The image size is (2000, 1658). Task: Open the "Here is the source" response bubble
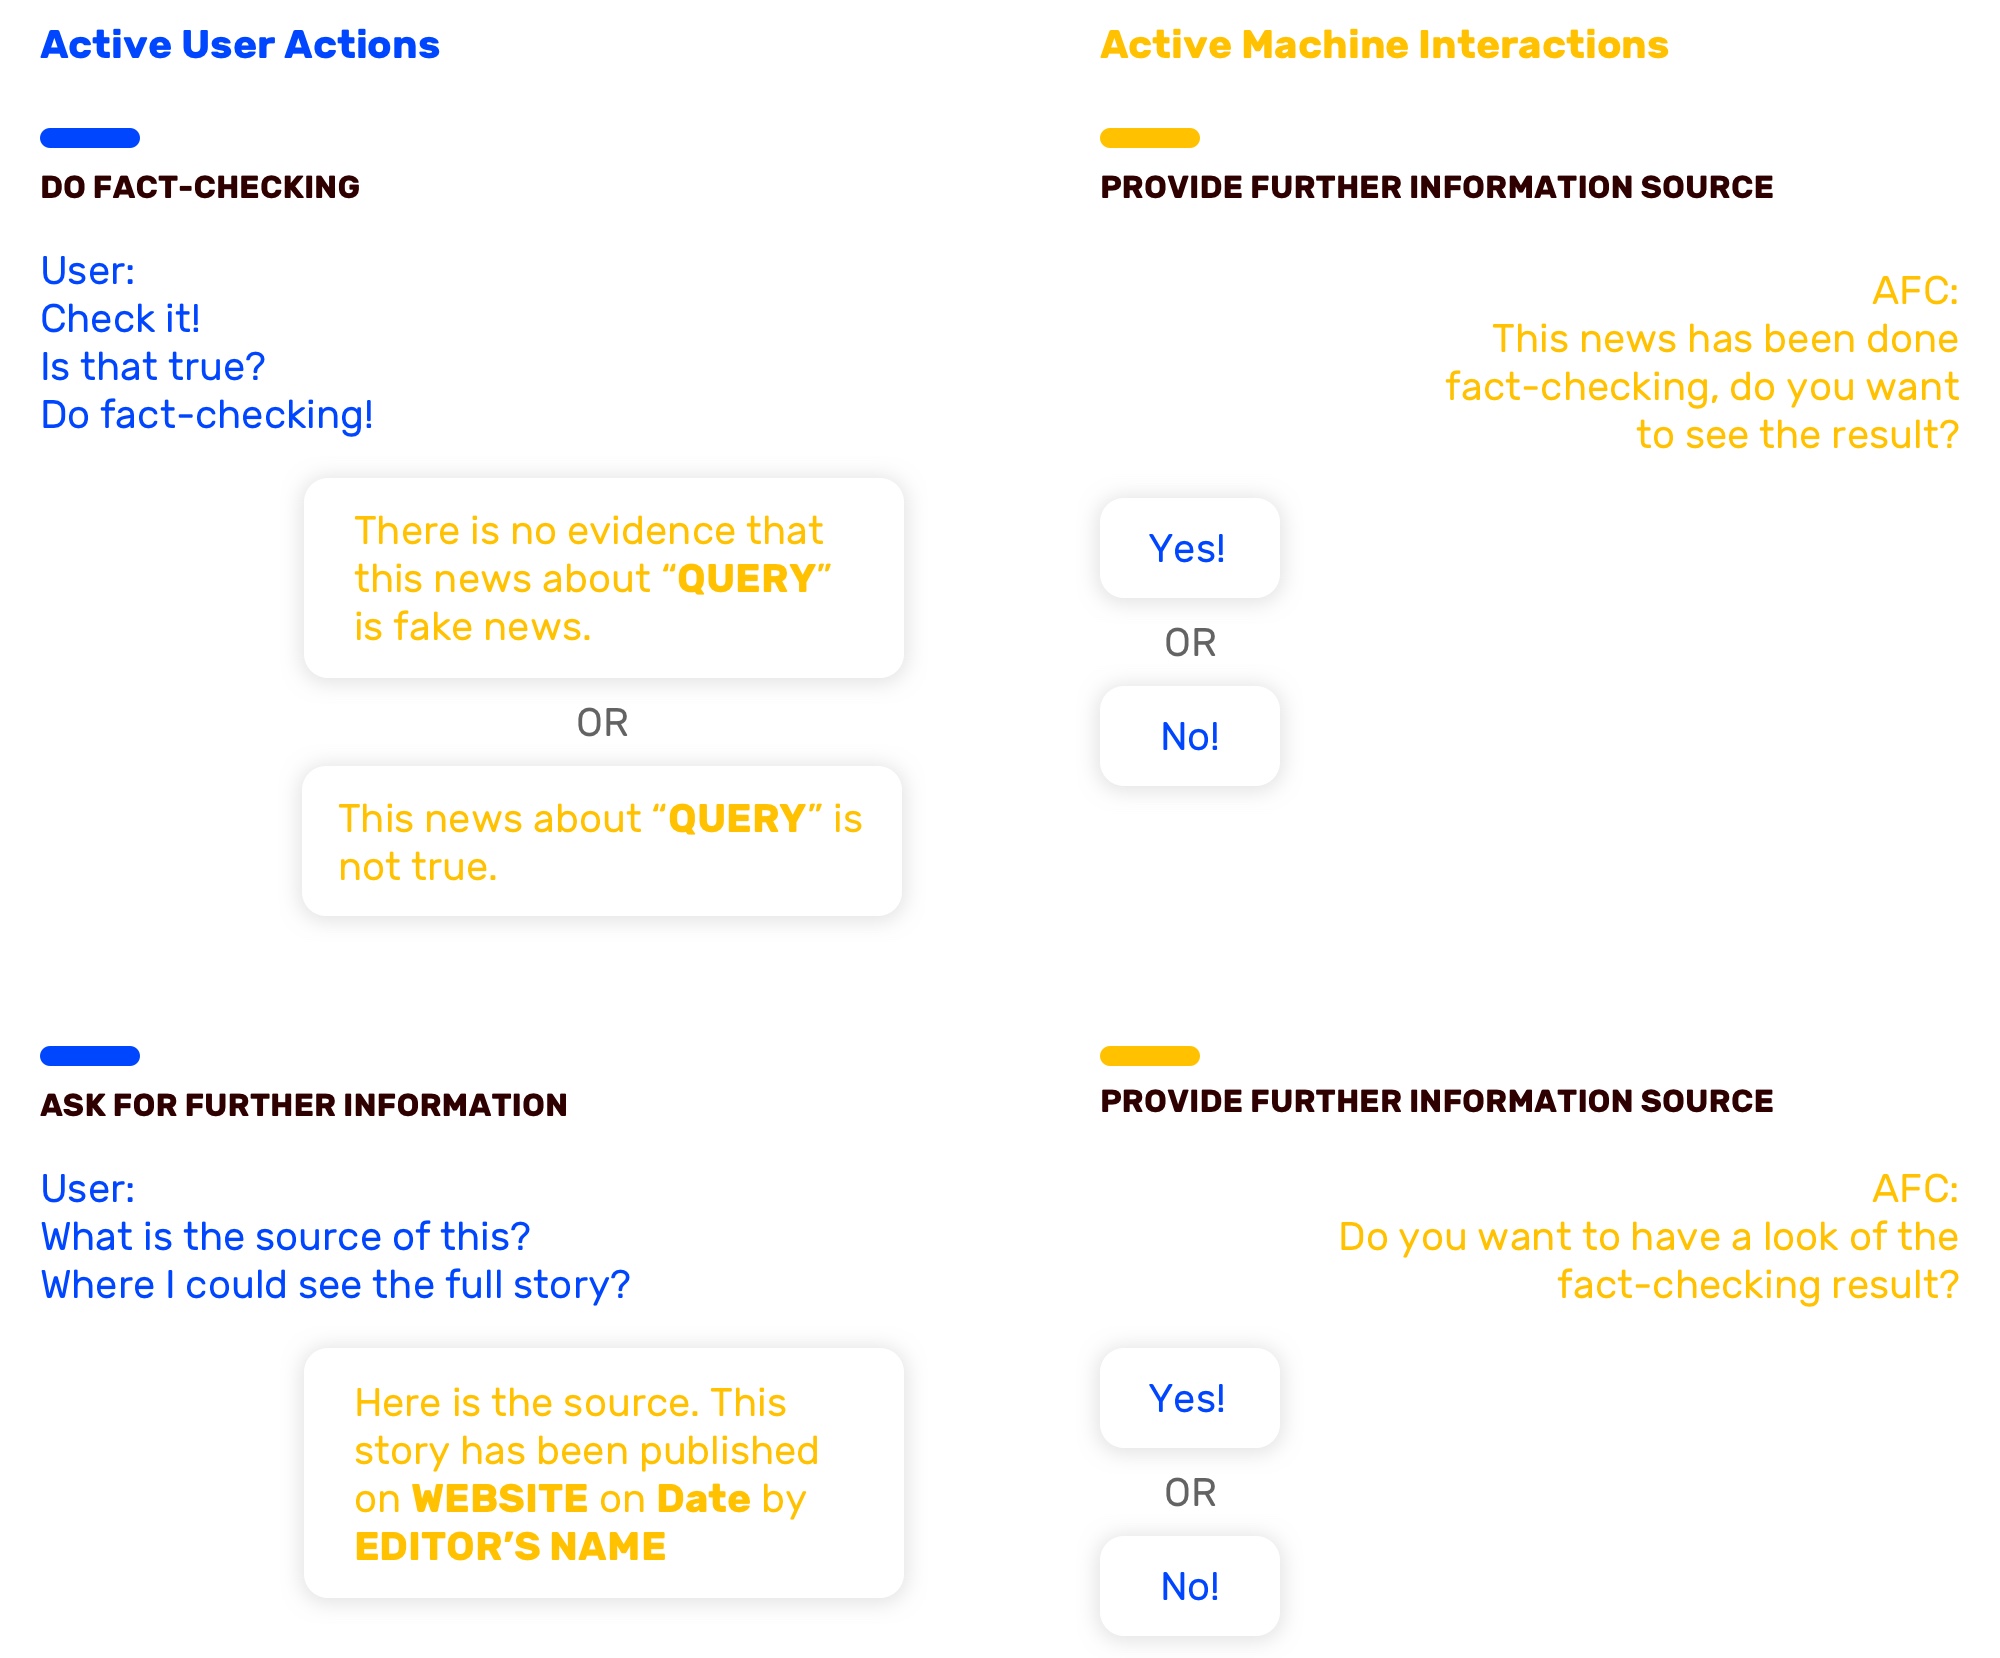[x=604, y=1473]
